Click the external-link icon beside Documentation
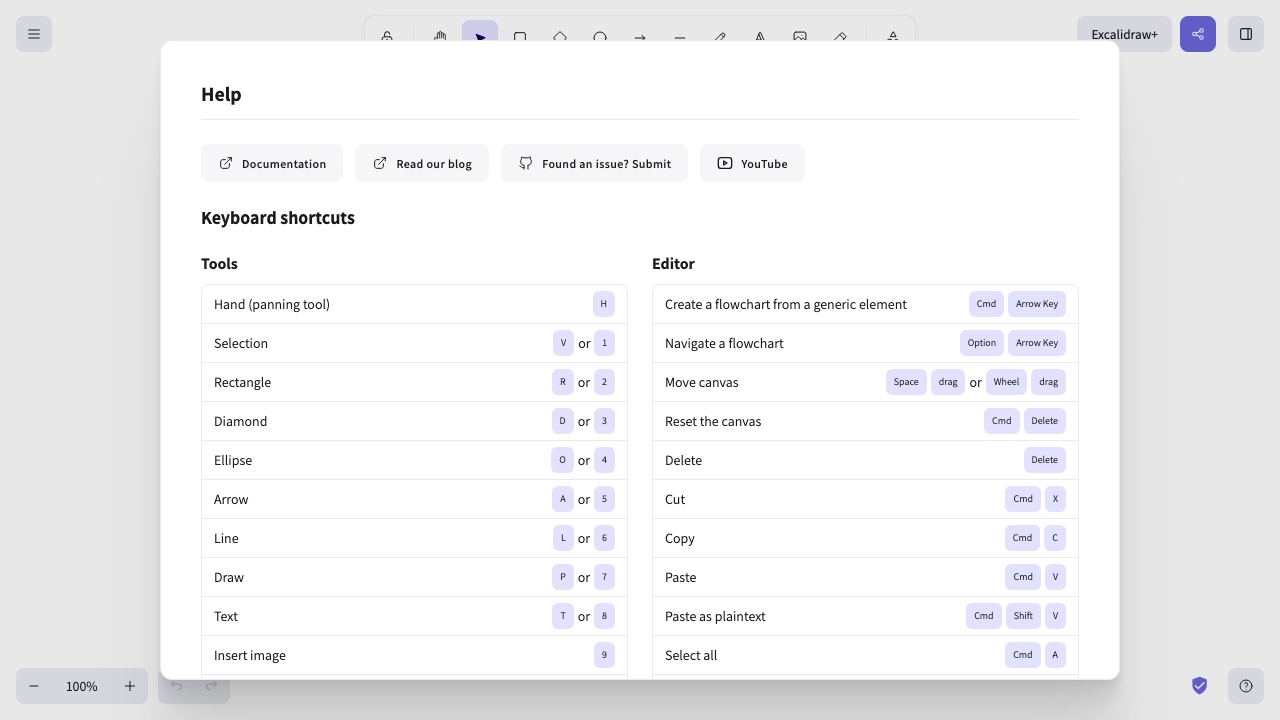 226,163
